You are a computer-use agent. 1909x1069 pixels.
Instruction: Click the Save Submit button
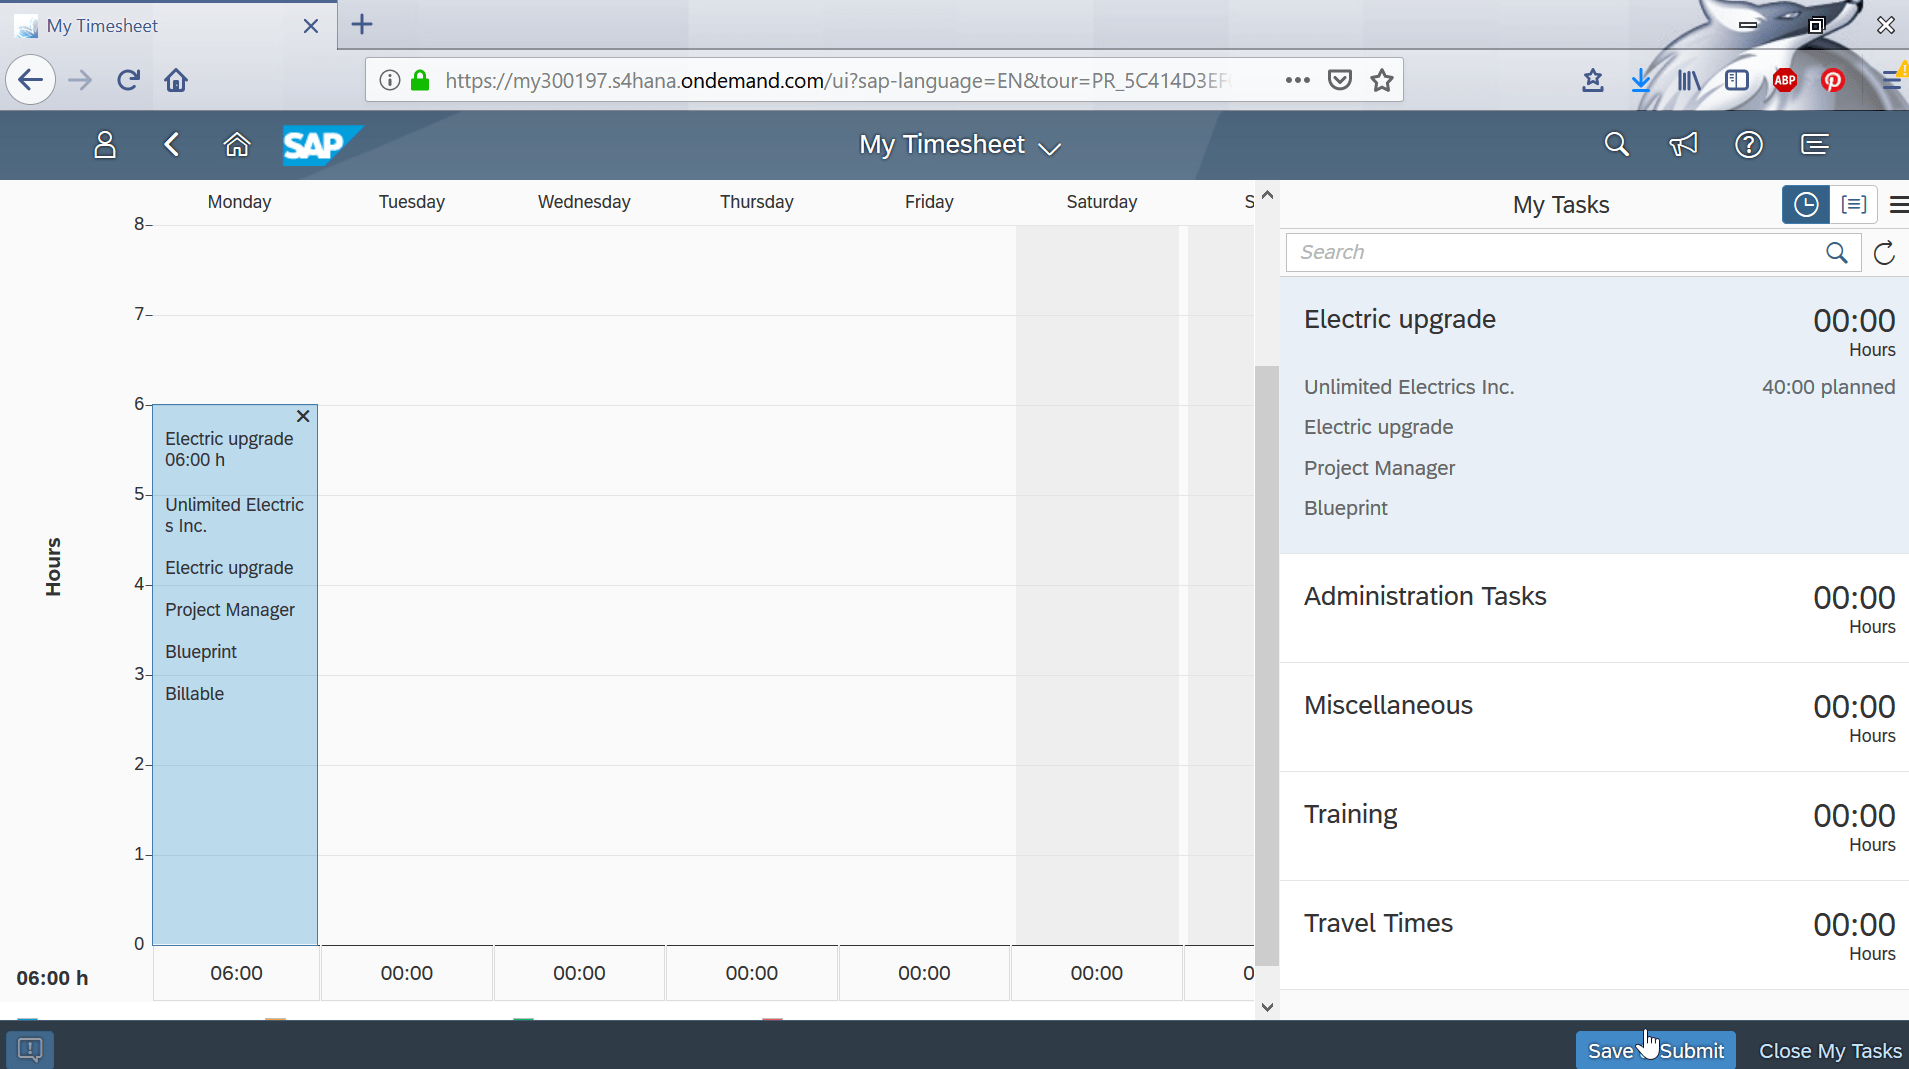click(x=1654, y=1049)
